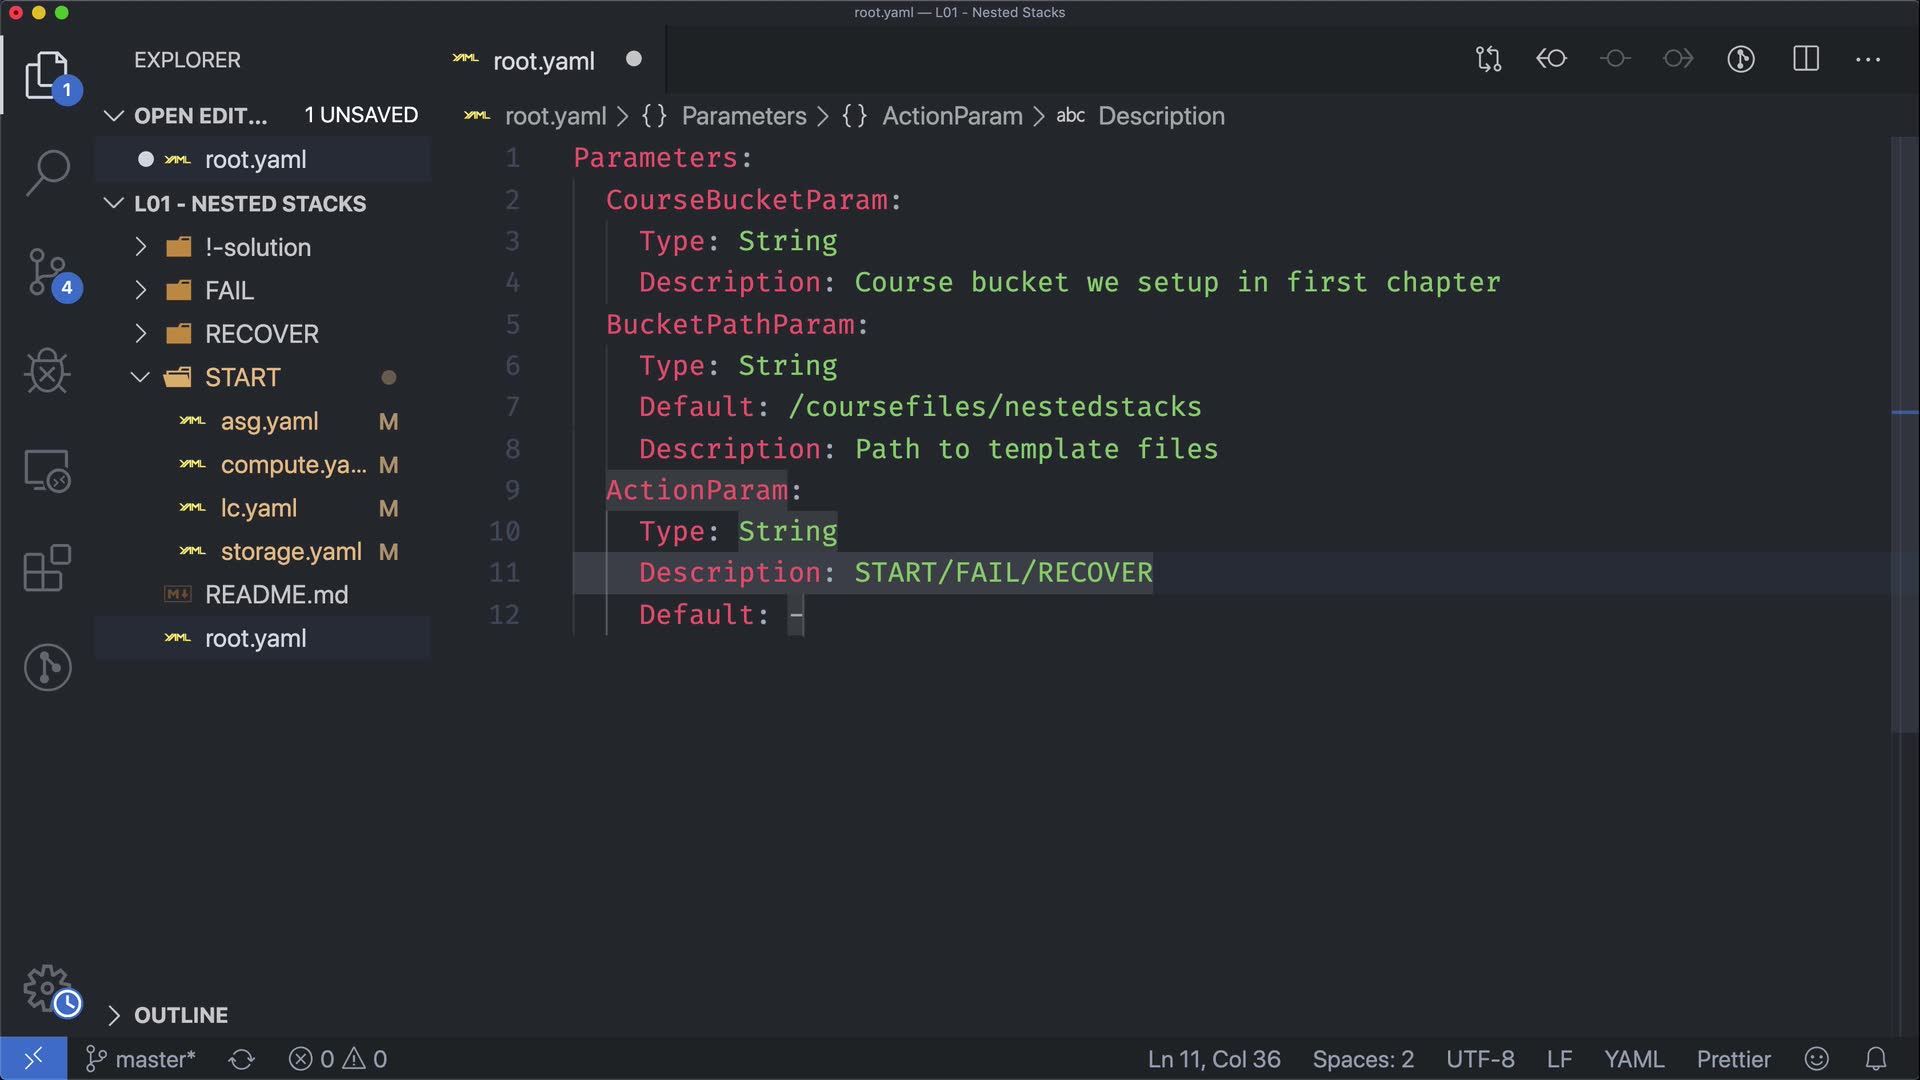Change the YAML language mode
Image resolution: width=1920 pixels, height=1080 pixels.
(1633, 1059)
